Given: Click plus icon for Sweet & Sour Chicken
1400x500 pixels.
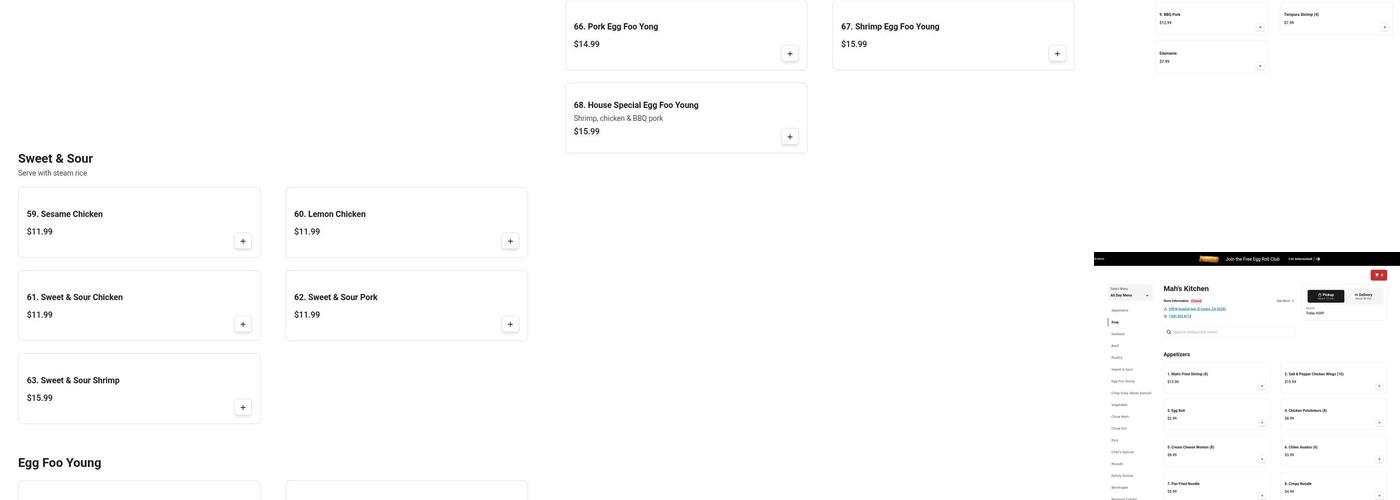Looking at the screenshot, I should click(243, 324).
